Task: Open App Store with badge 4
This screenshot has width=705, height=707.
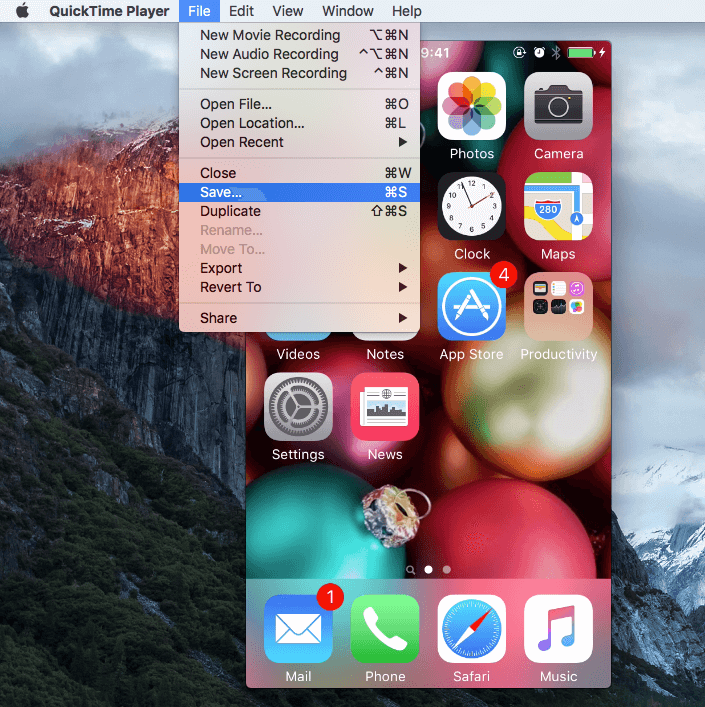Action: [471, 306]
